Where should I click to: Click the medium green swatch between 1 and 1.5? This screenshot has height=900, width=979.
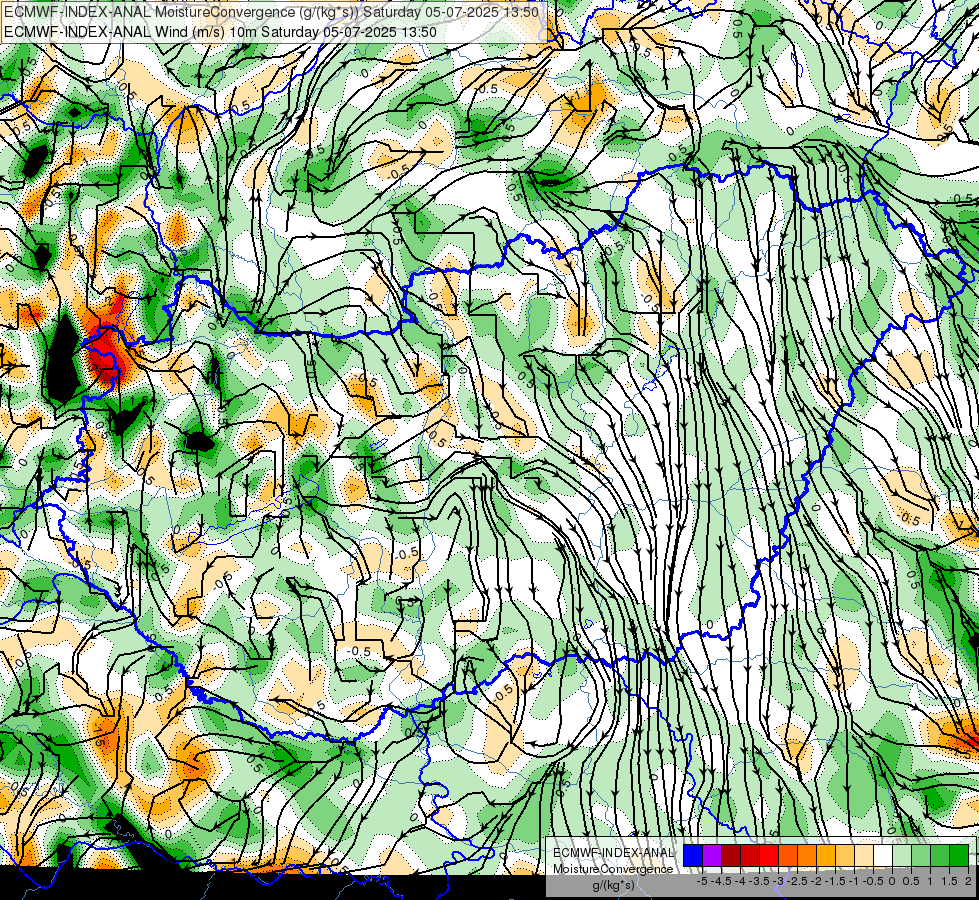(x=940, y=855)
